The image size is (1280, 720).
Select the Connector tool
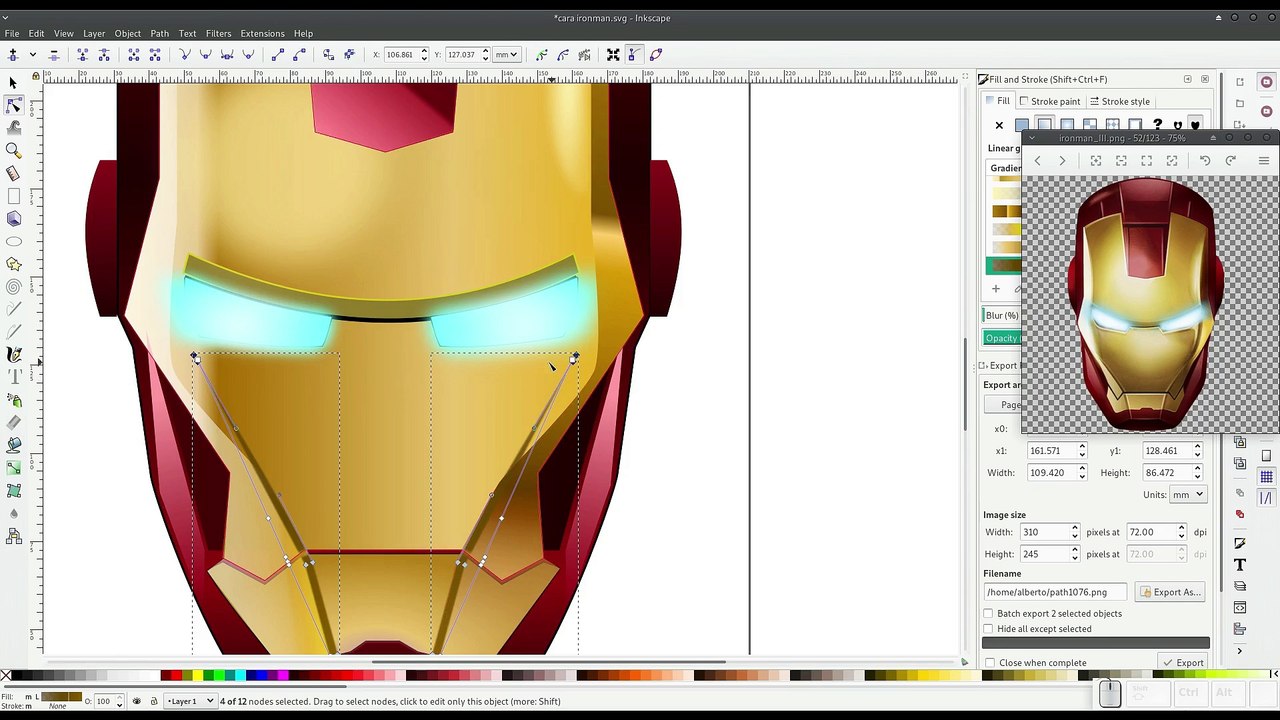(13, 537)
